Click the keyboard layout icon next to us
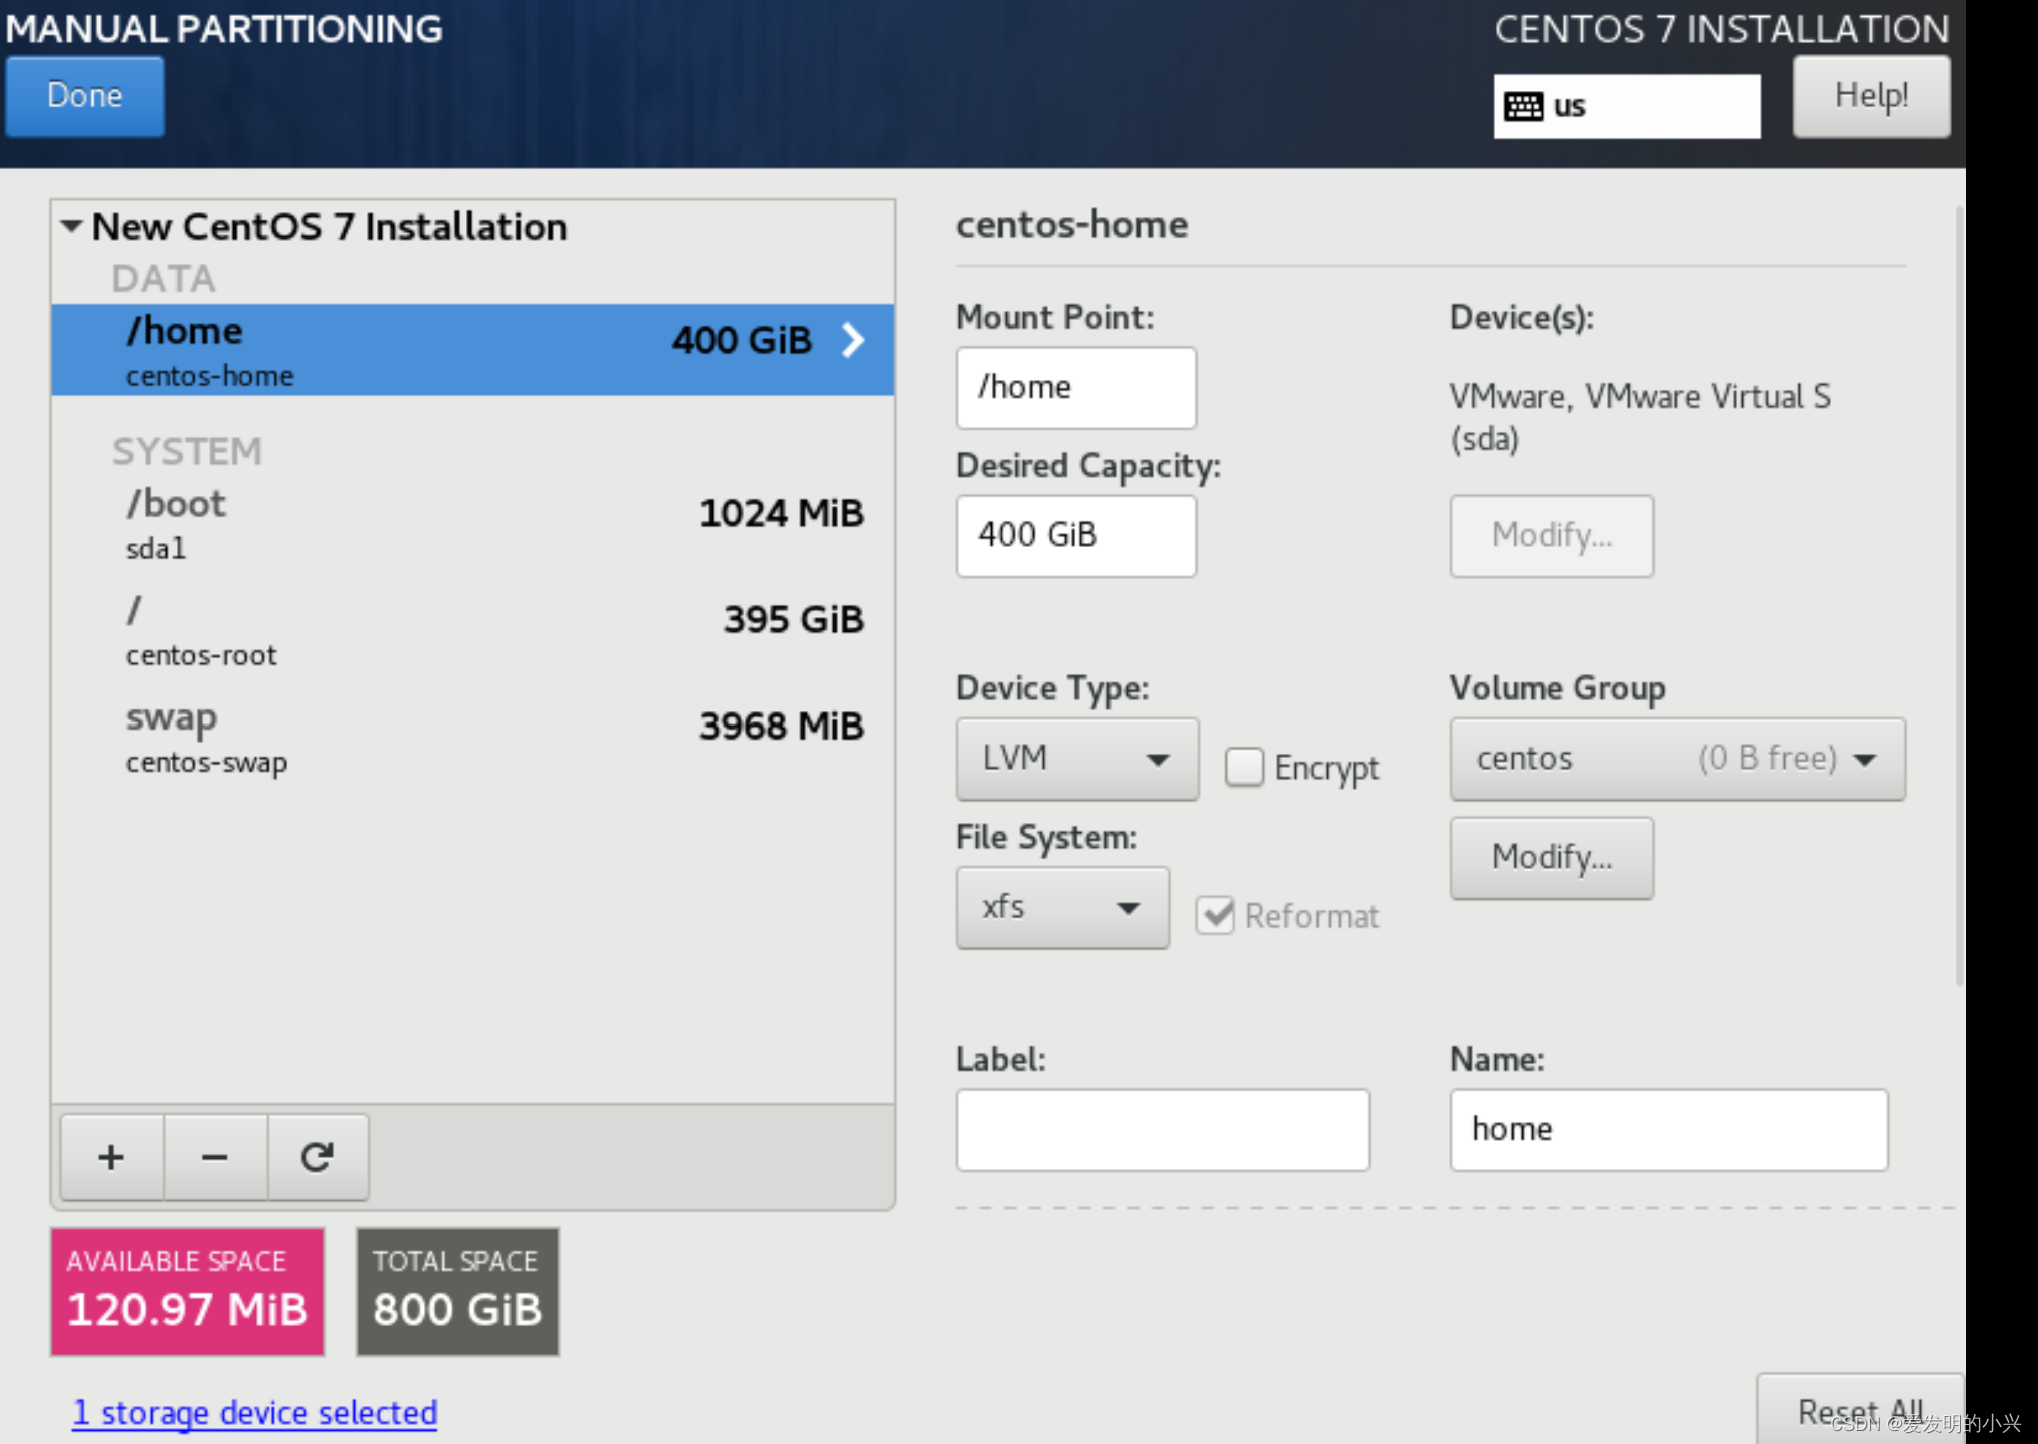This screenshot has height=1444, width=2038. tap(1523, 106)
